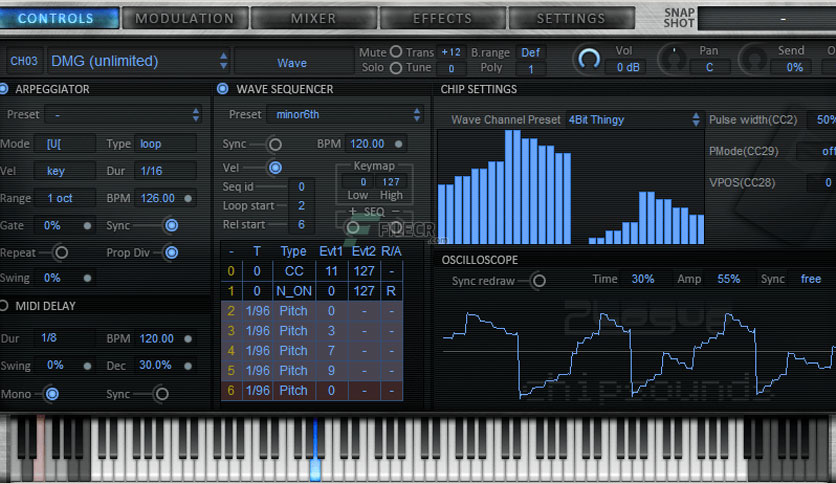Click the Poly value 1
836x484 pixels.
(530, 69)
